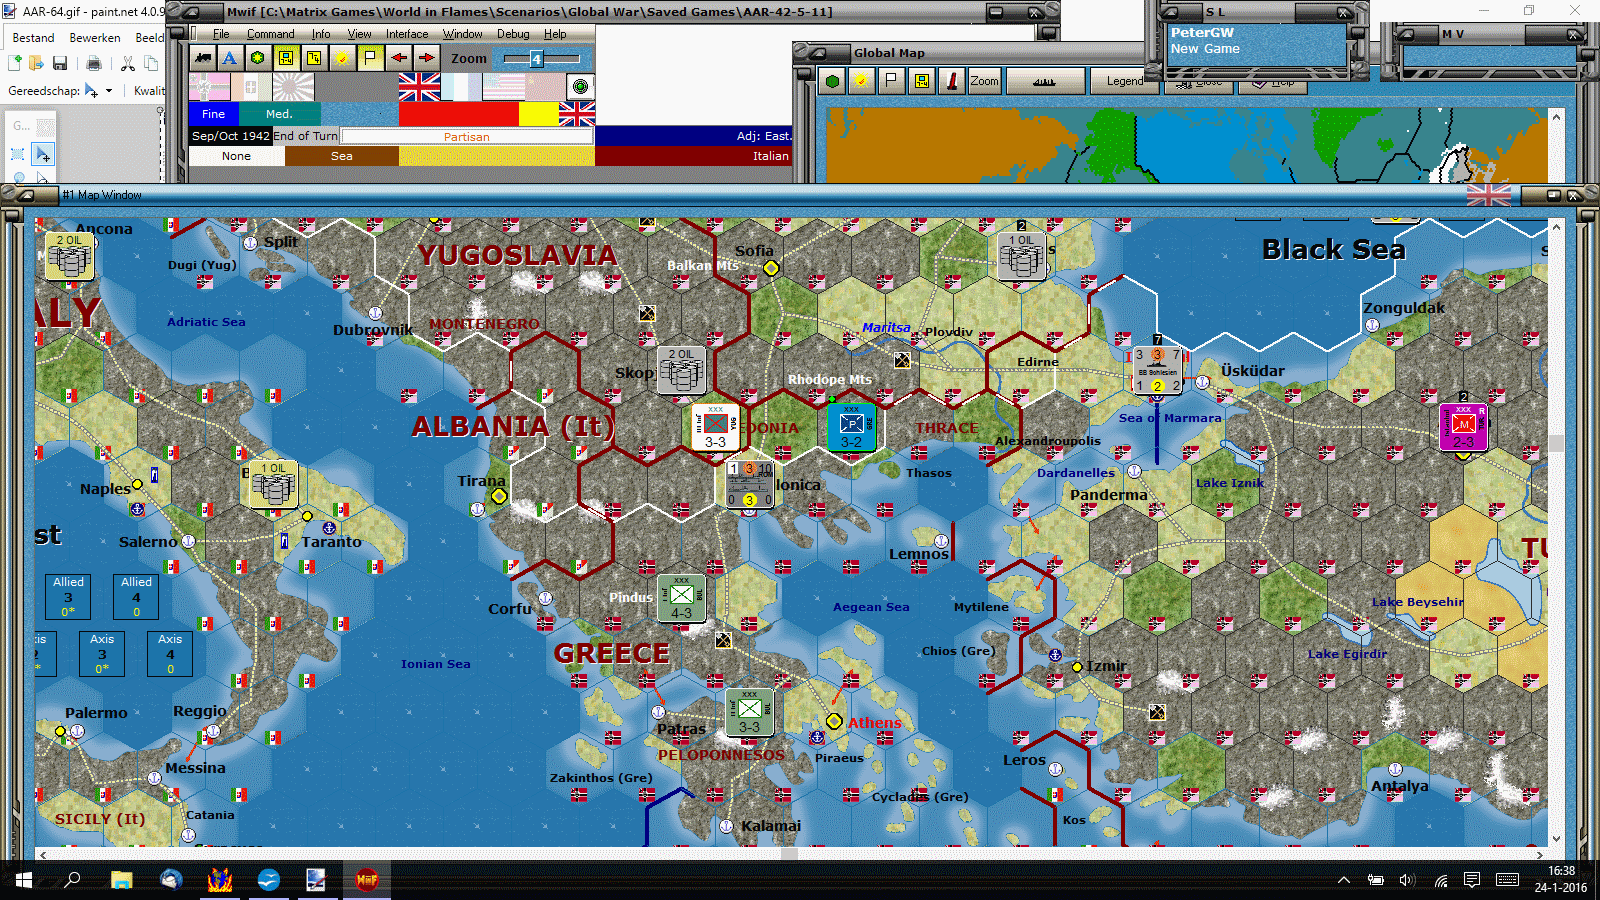Click the green circle button beside the flags

580,87
